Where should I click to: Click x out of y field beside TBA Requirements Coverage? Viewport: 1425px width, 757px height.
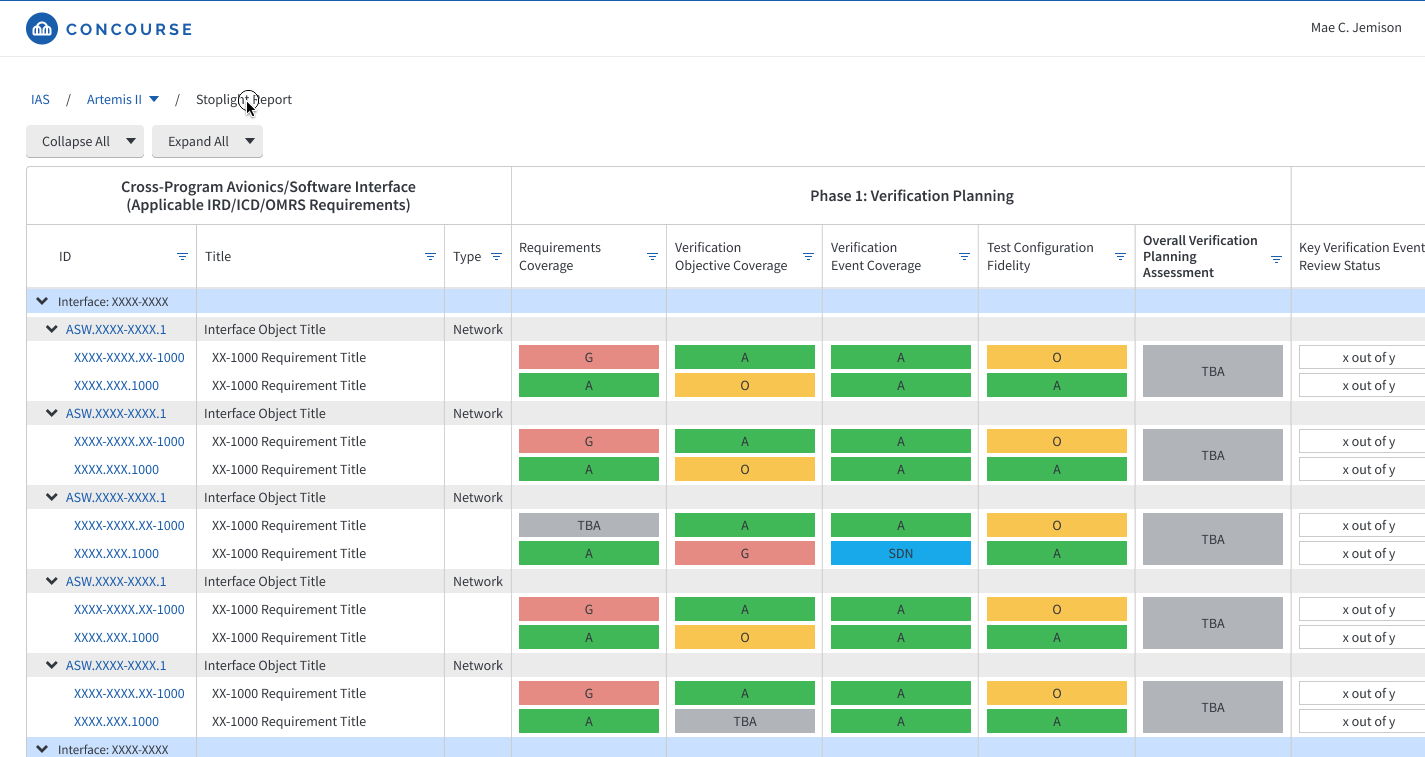(x=1362, y=525)
